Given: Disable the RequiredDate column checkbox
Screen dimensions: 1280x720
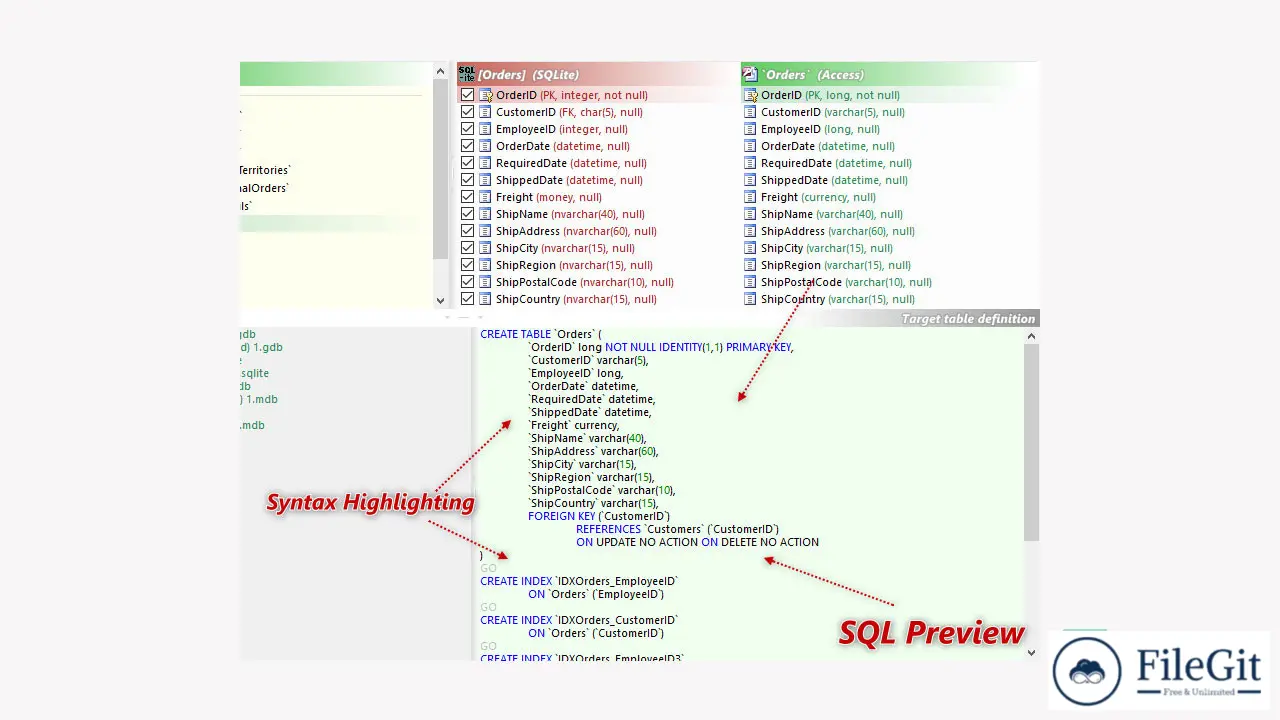Looking at the screenshot, I should pos(467,163).
